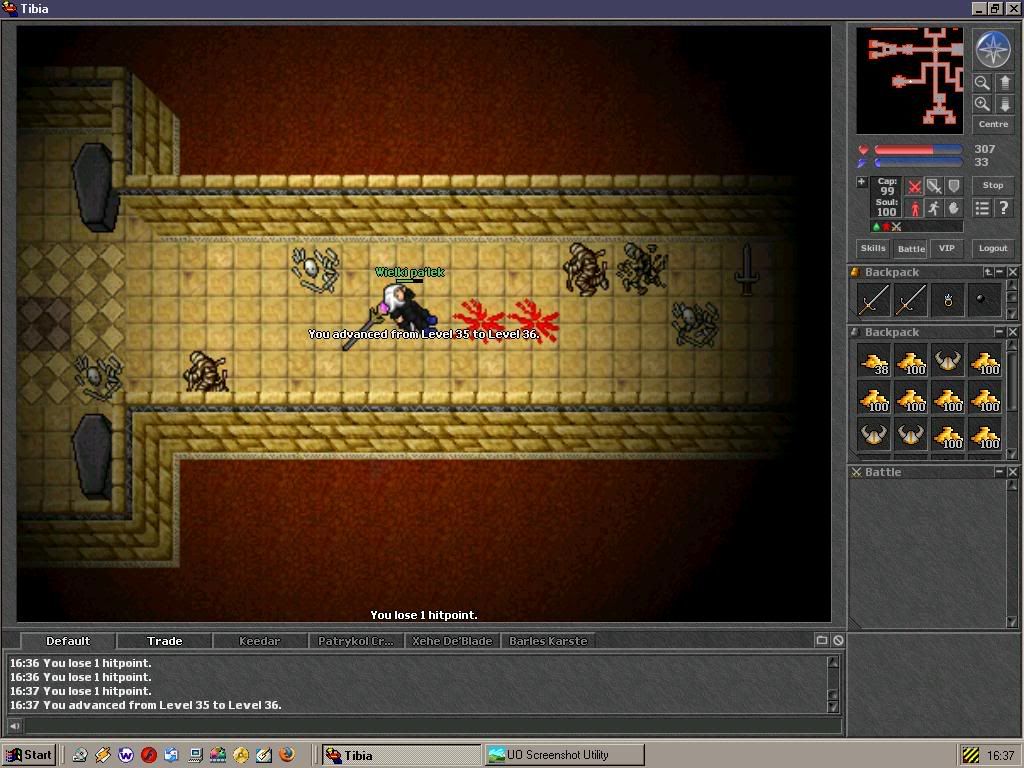1024x768 pixels.
Task: Click the compass rose on the minimap
Action: coord(993,49)
